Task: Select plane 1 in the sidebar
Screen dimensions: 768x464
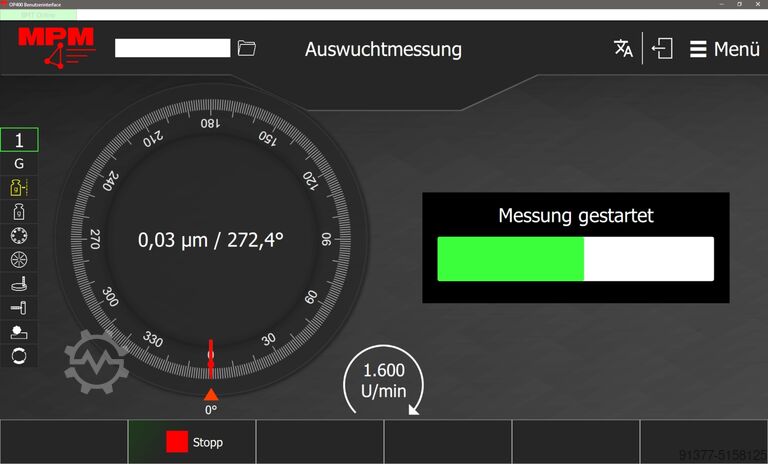Action: click(x=19, y=140)
